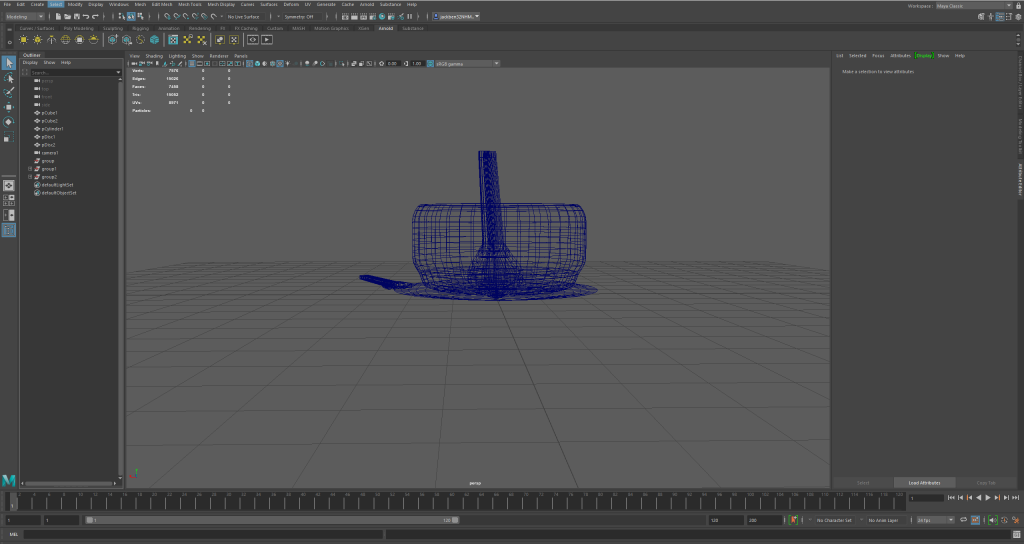Click the playback range slider bar
Viewport: 1024px width, 544px height.
pyautogui.click(x=270, y=520)
